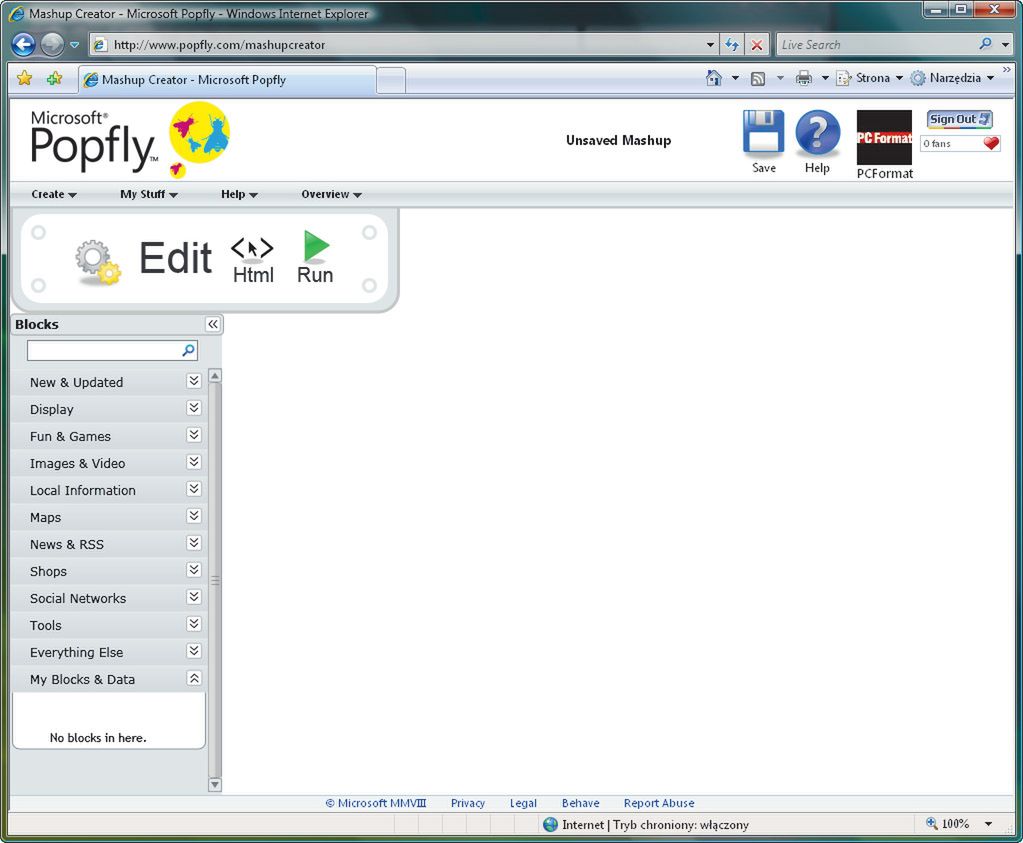Switch to Html view

(x=253, y=260)
